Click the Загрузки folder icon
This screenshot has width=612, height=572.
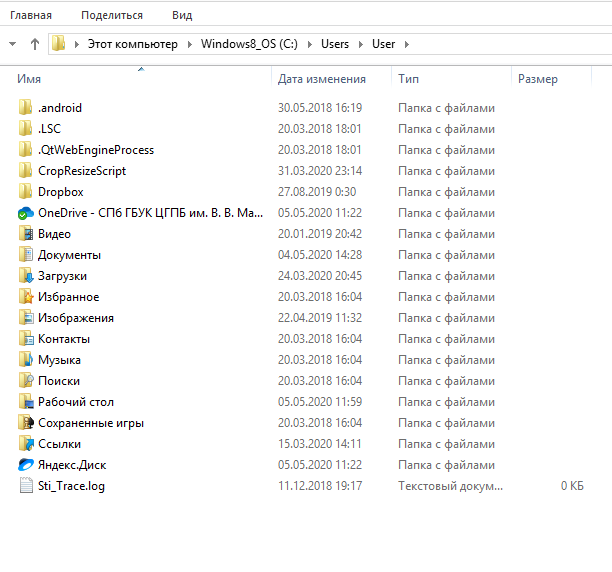(26, 276)
